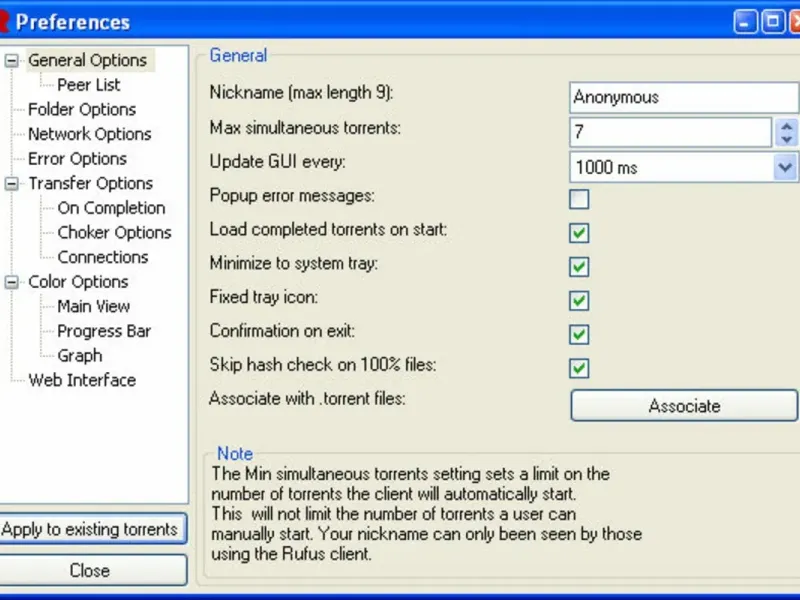Open the Peer List settings page

coord(89,85)
